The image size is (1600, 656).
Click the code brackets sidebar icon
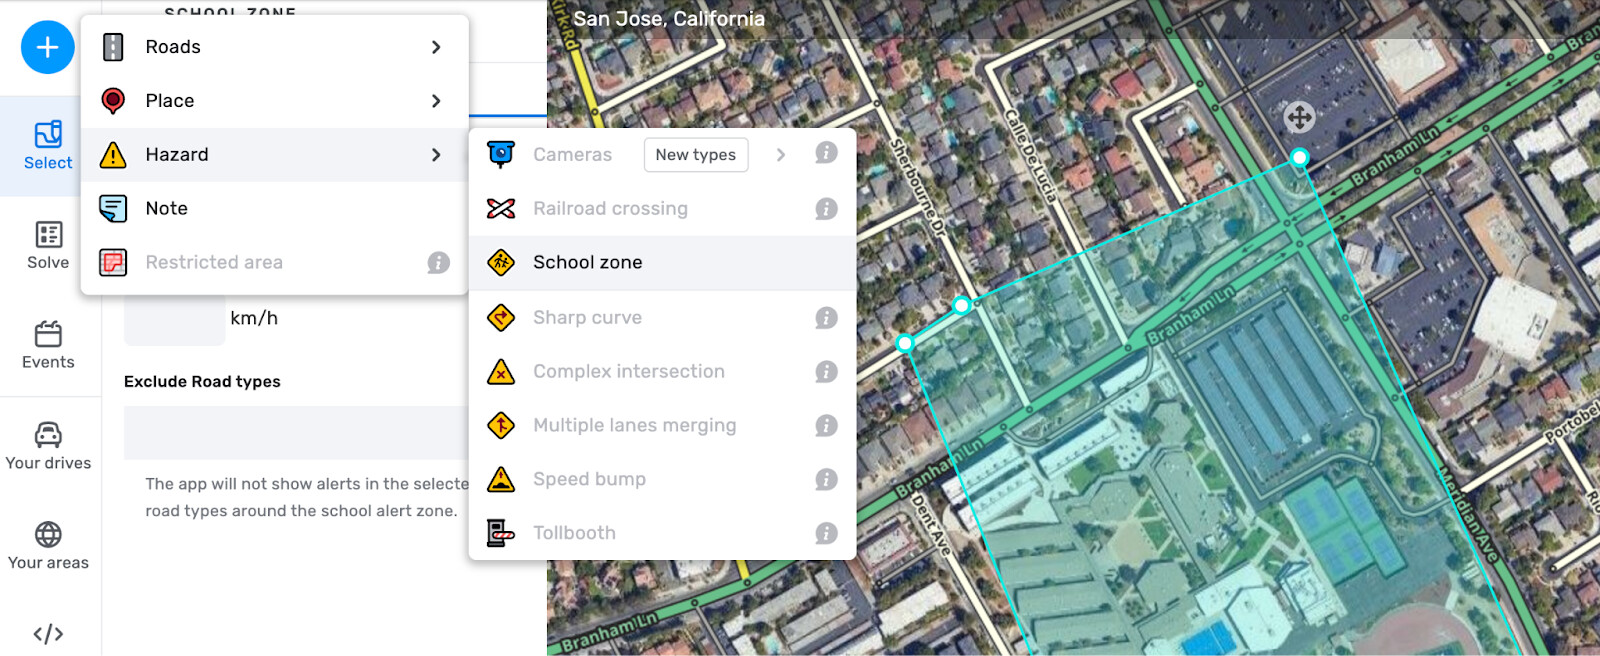click(48, 634)
